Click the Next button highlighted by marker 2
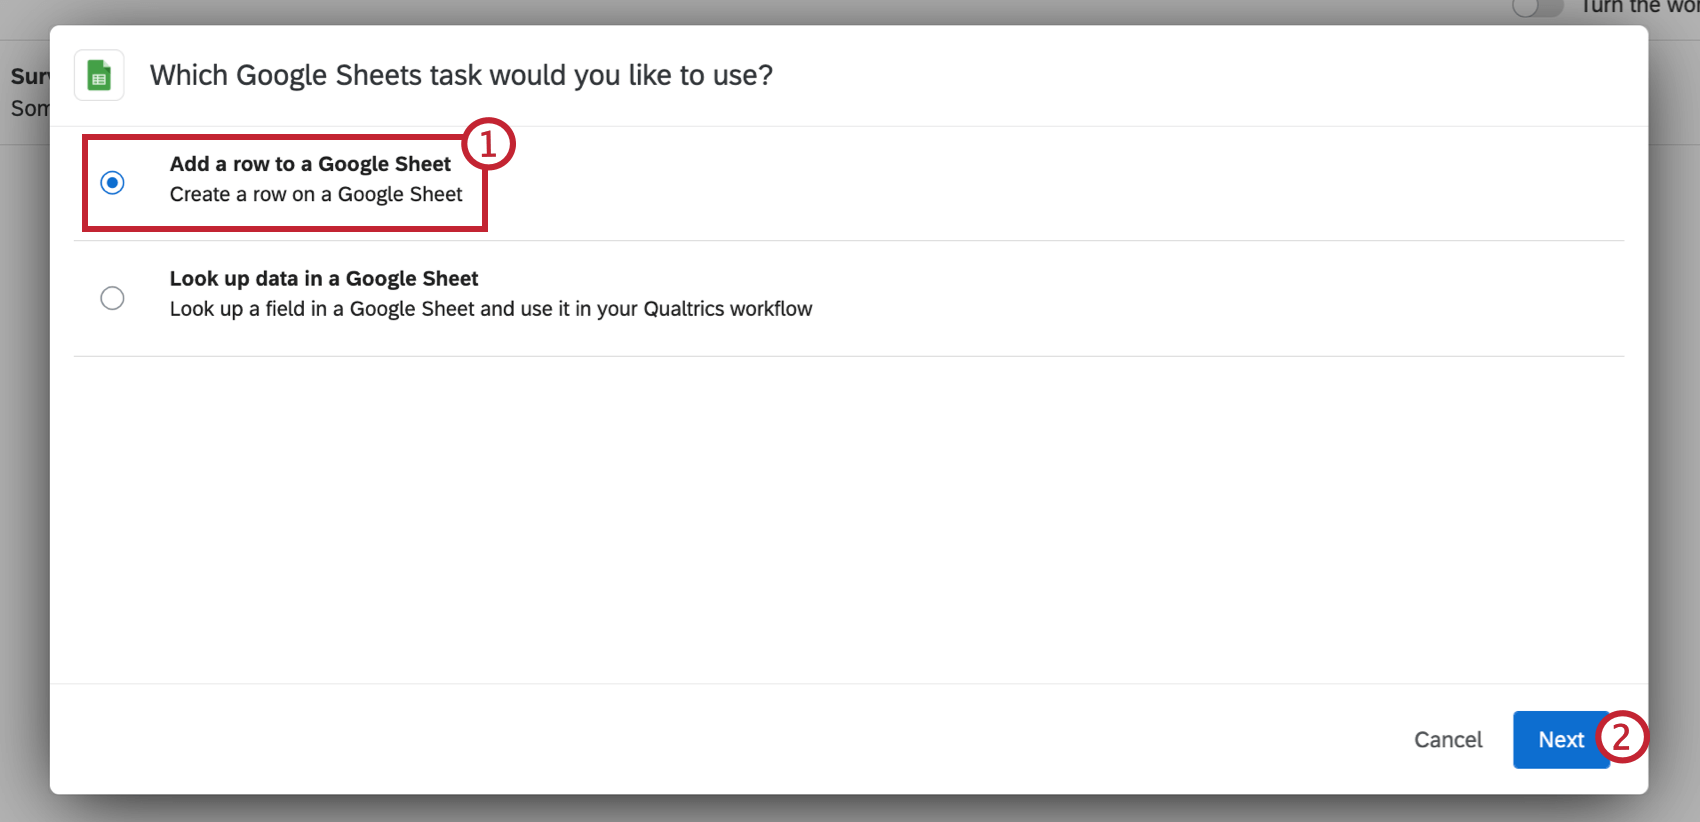This screenshot has height=822, width=1700. (x=1560, y=740)
